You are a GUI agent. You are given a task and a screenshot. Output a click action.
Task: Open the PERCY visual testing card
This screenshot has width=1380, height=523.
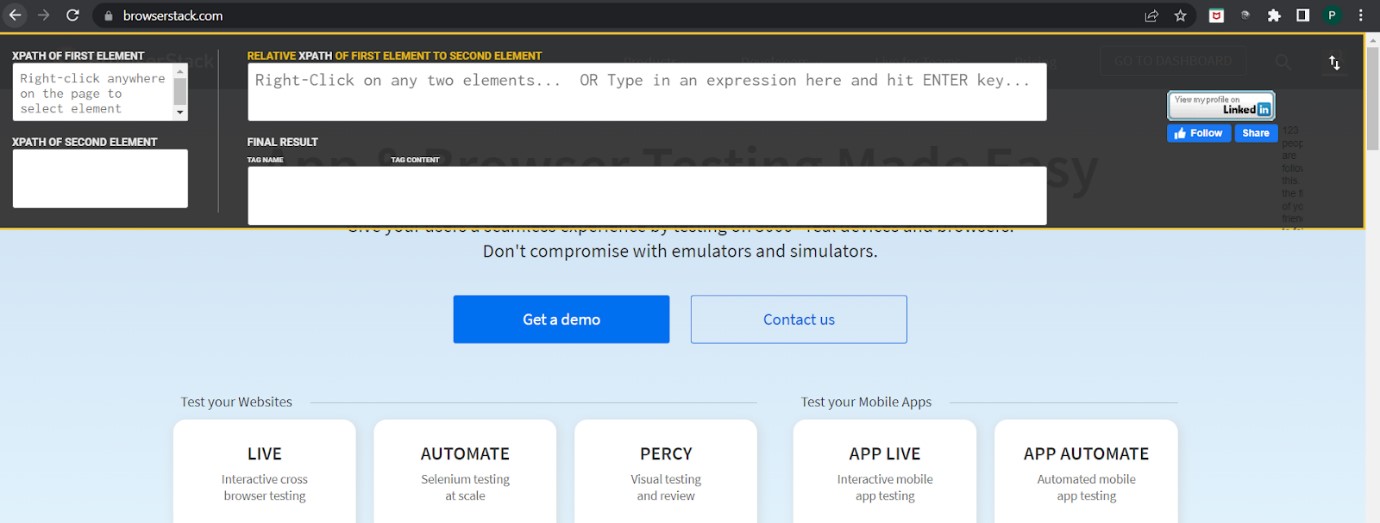tap(666, 471)
